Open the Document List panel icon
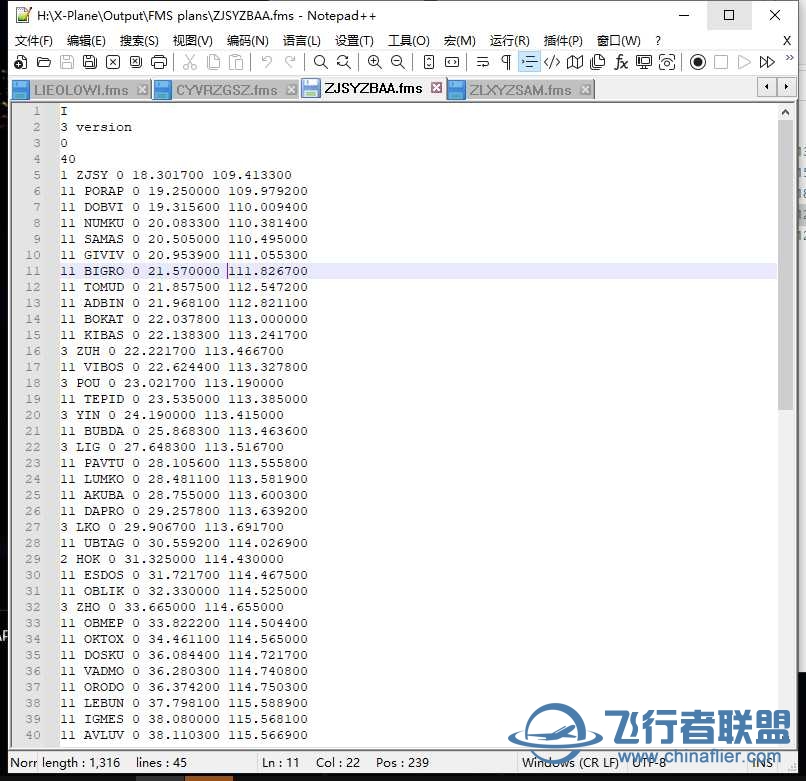 coord(598,62)
